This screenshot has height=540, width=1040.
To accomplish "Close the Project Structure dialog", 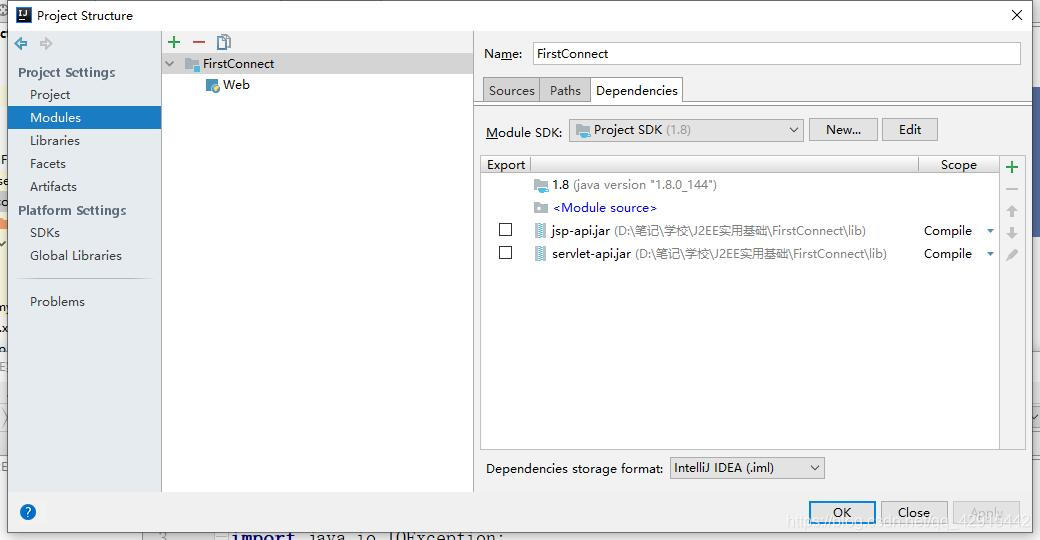I will pos(1016,15).
